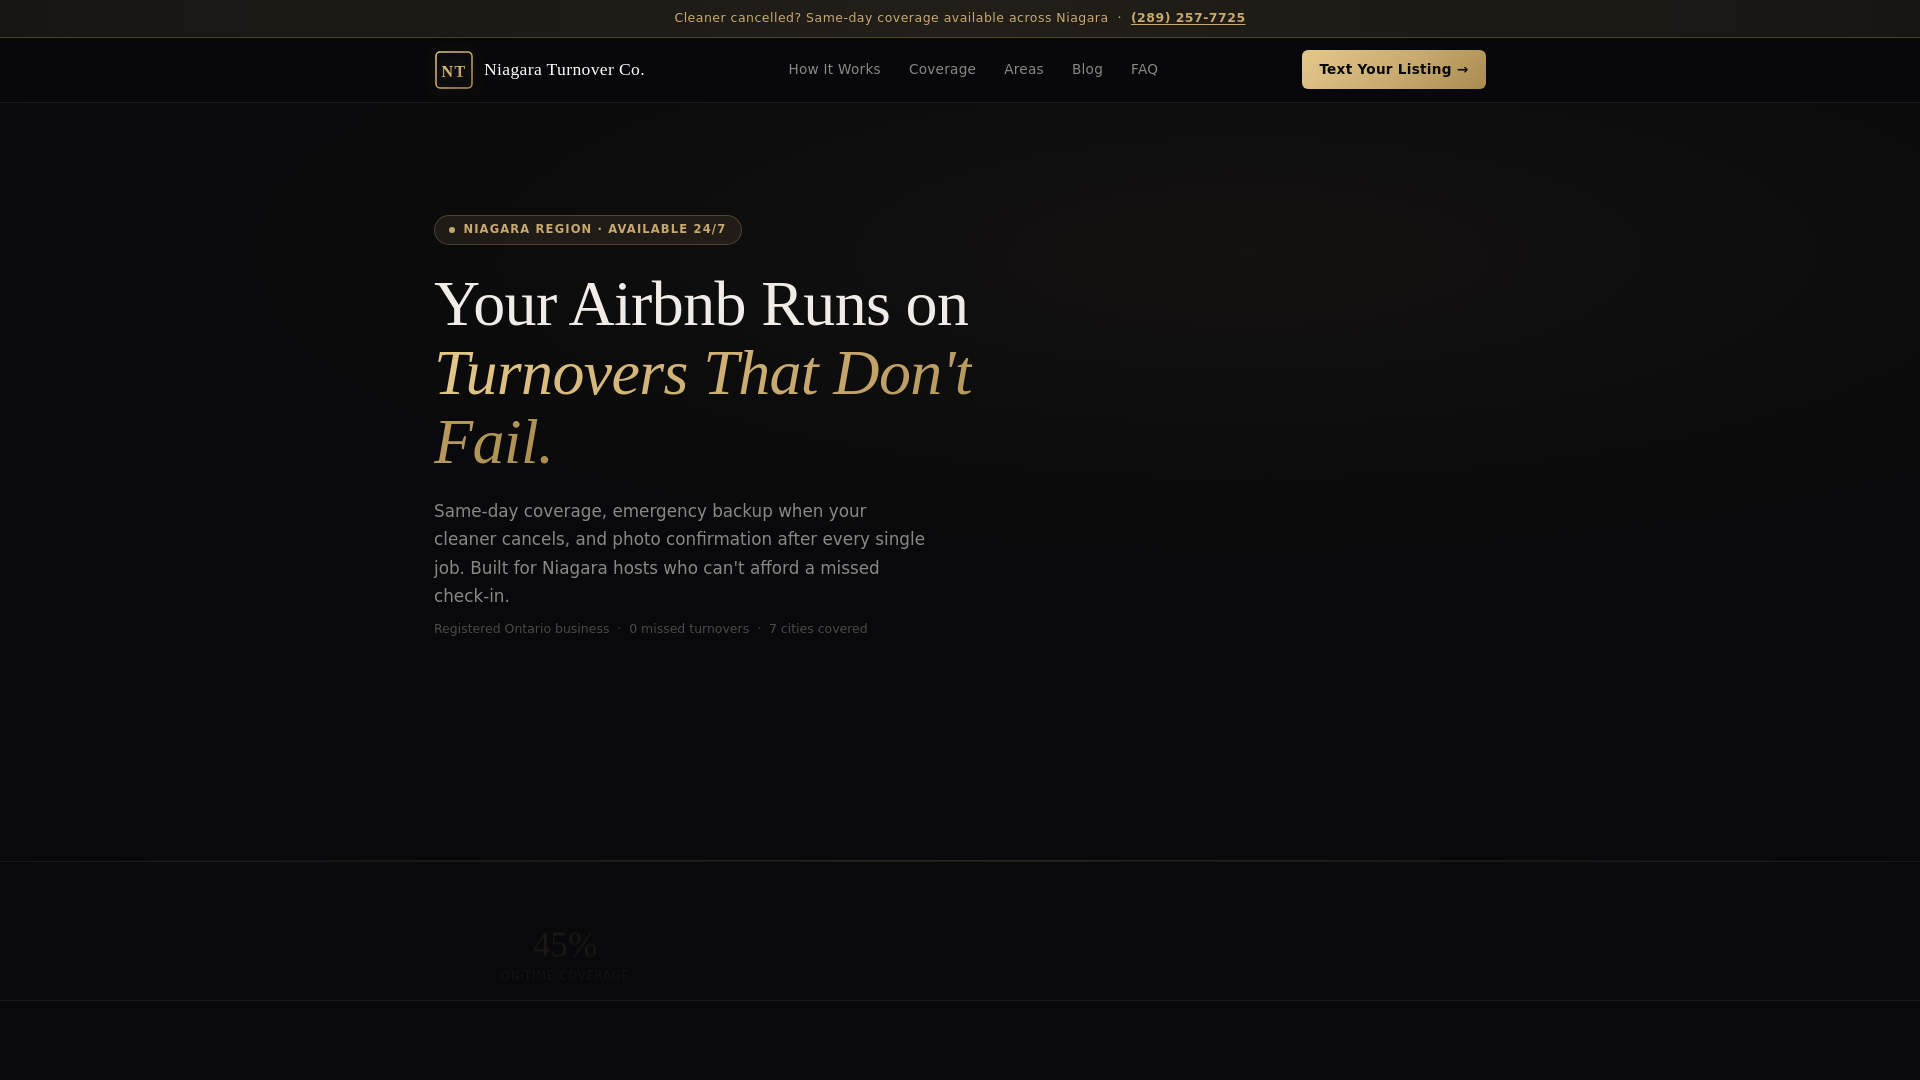The image size is (1920, 1080).
Task: Click the gold dot in Niagara Region badge
Action: click(x=452, y=230)
